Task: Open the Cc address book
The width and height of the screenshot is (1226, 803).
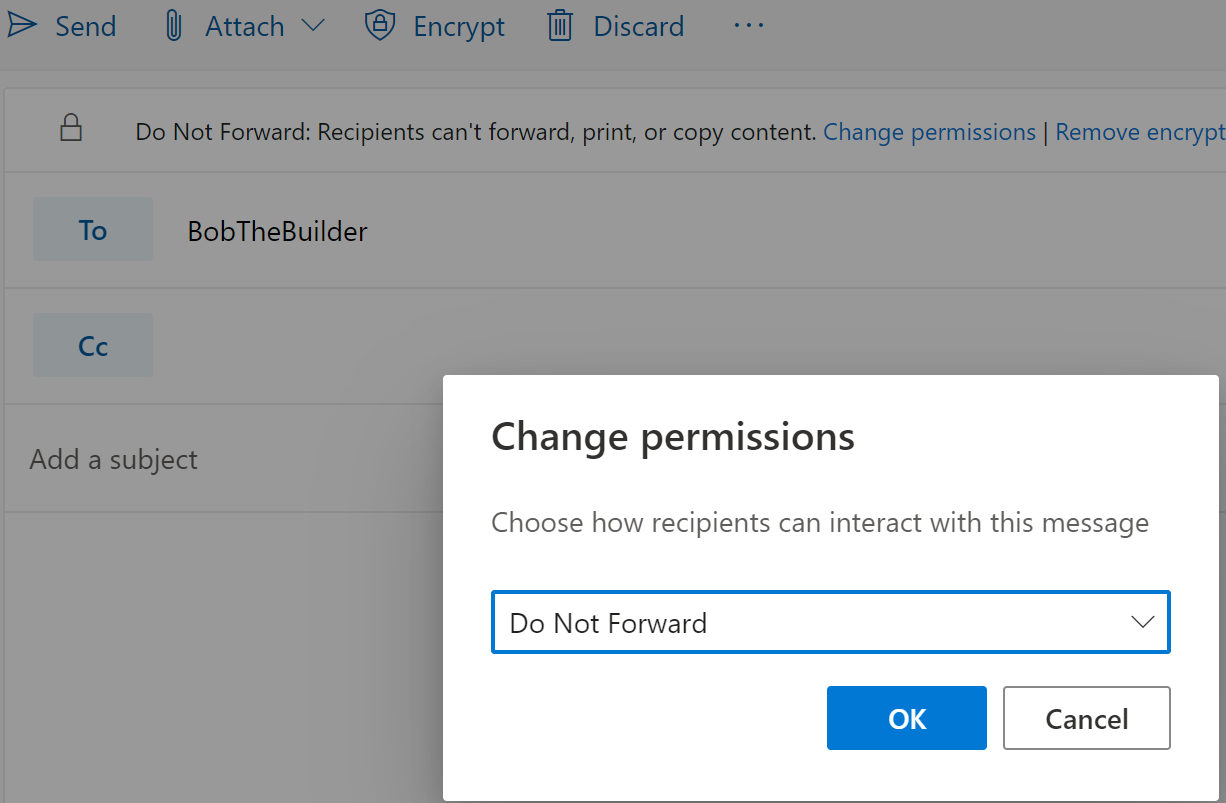Action: (92, 345)
